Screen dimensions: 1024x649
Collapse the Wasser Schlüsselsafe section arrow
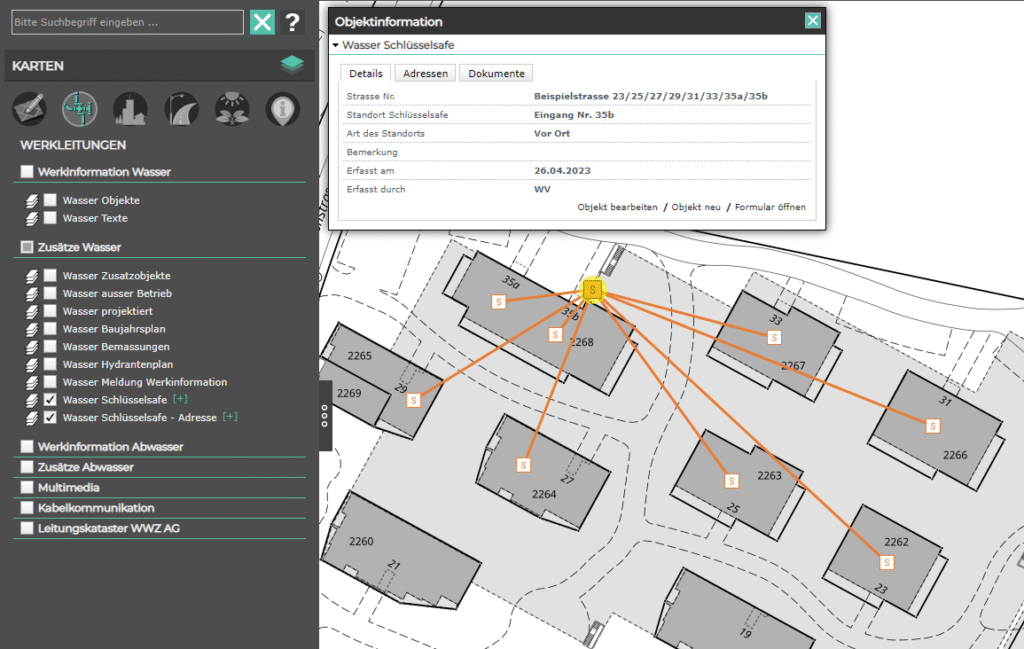[337, 46]
